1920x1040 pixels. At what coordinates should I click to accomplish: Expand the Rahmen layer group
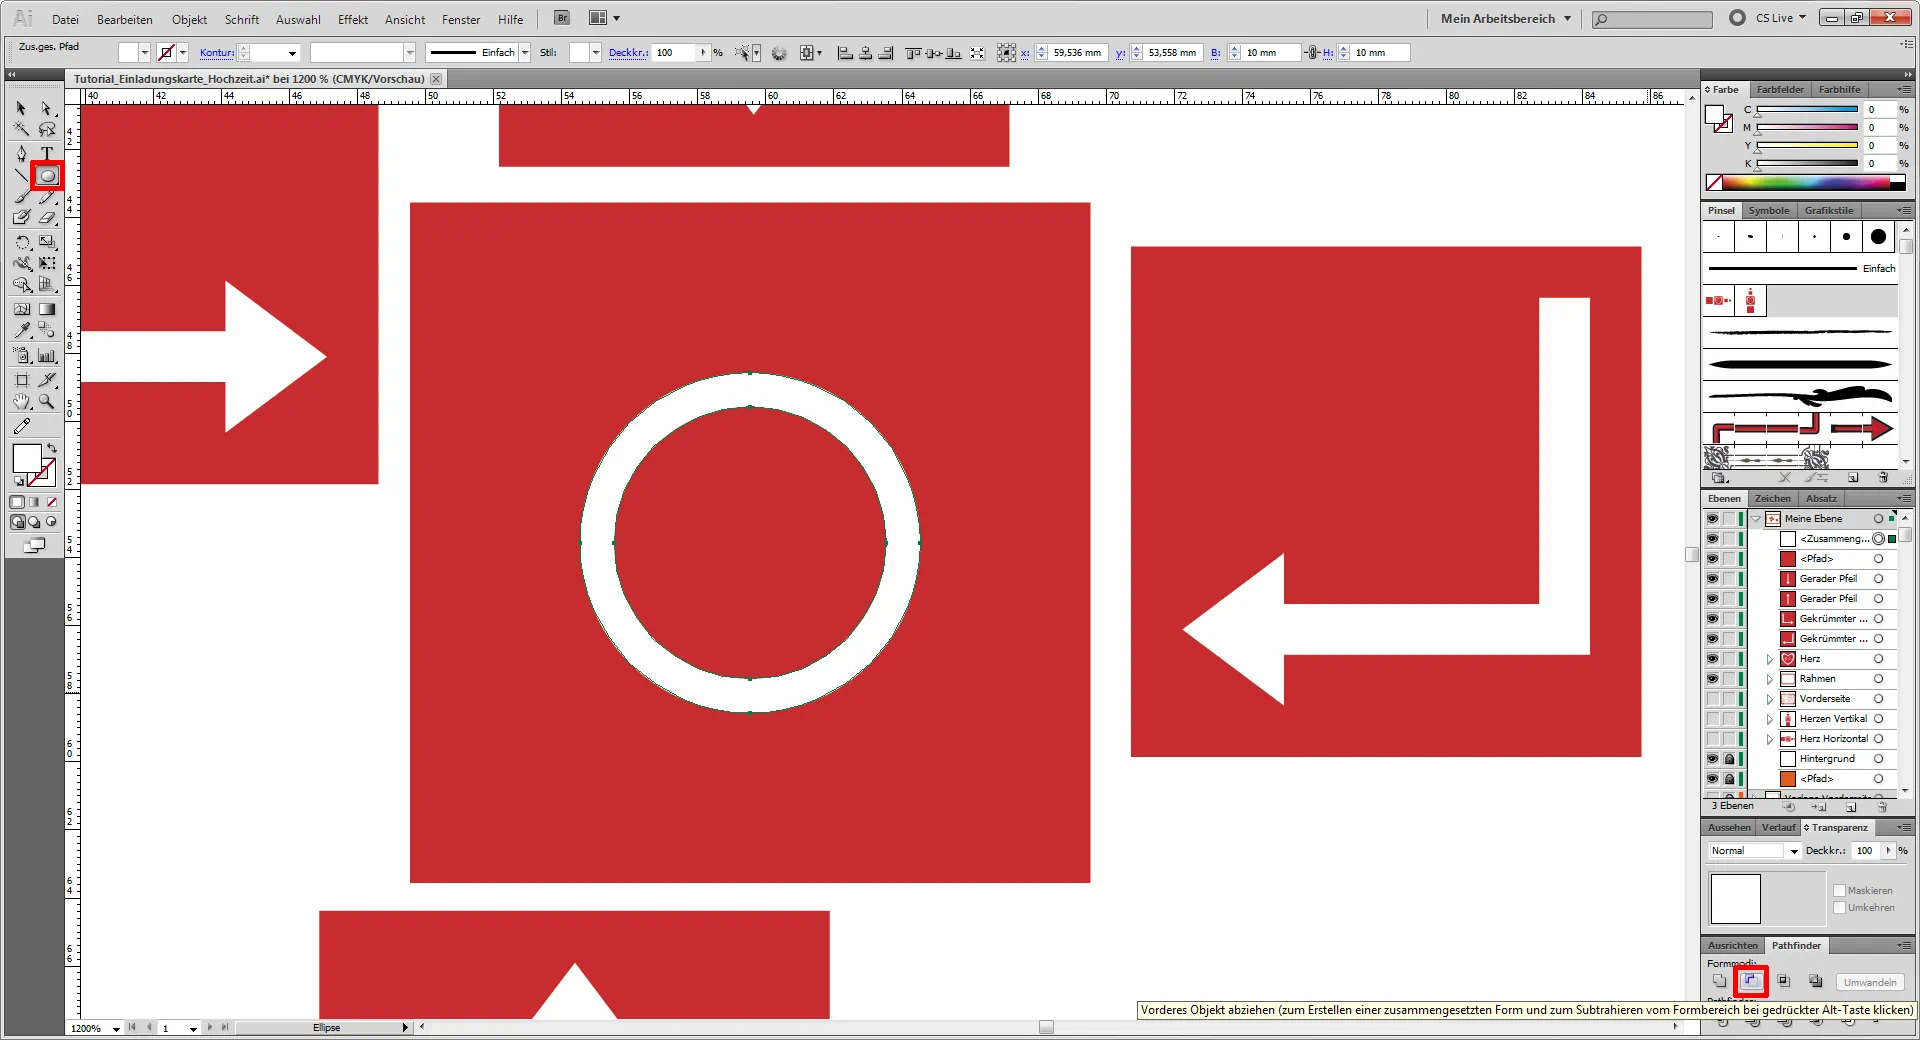[1769, 679]
